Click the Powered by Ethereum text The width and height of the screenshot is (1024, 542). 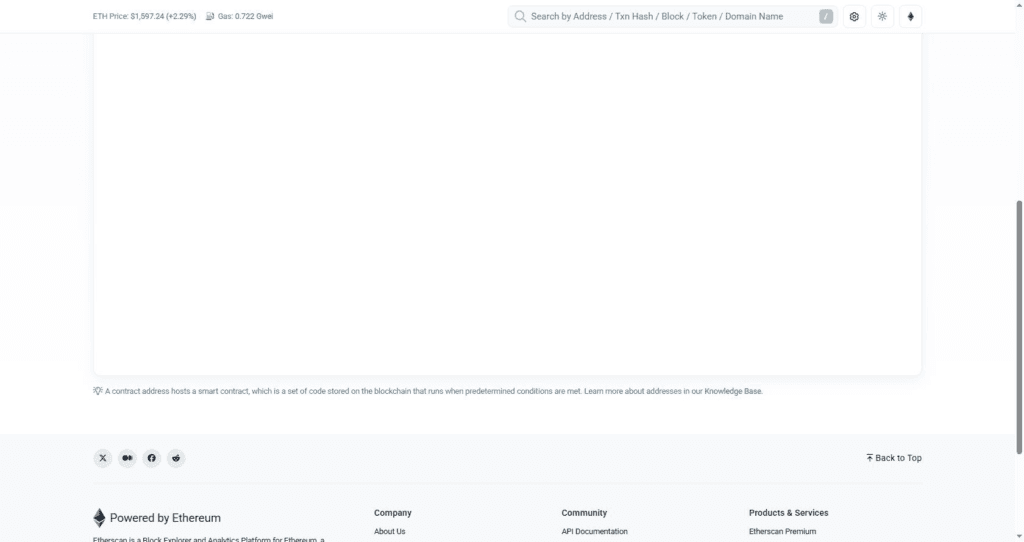coord(165,518)
